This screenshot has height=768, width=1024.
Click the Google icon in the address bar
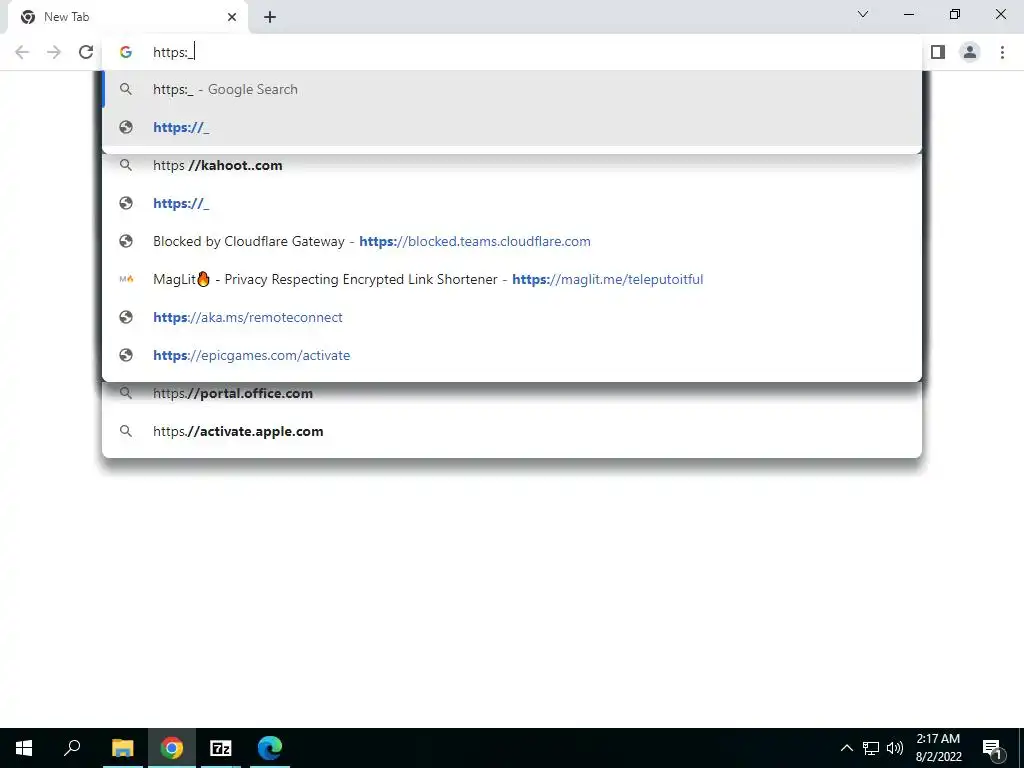pyautogui.click(x=126, y=52)
